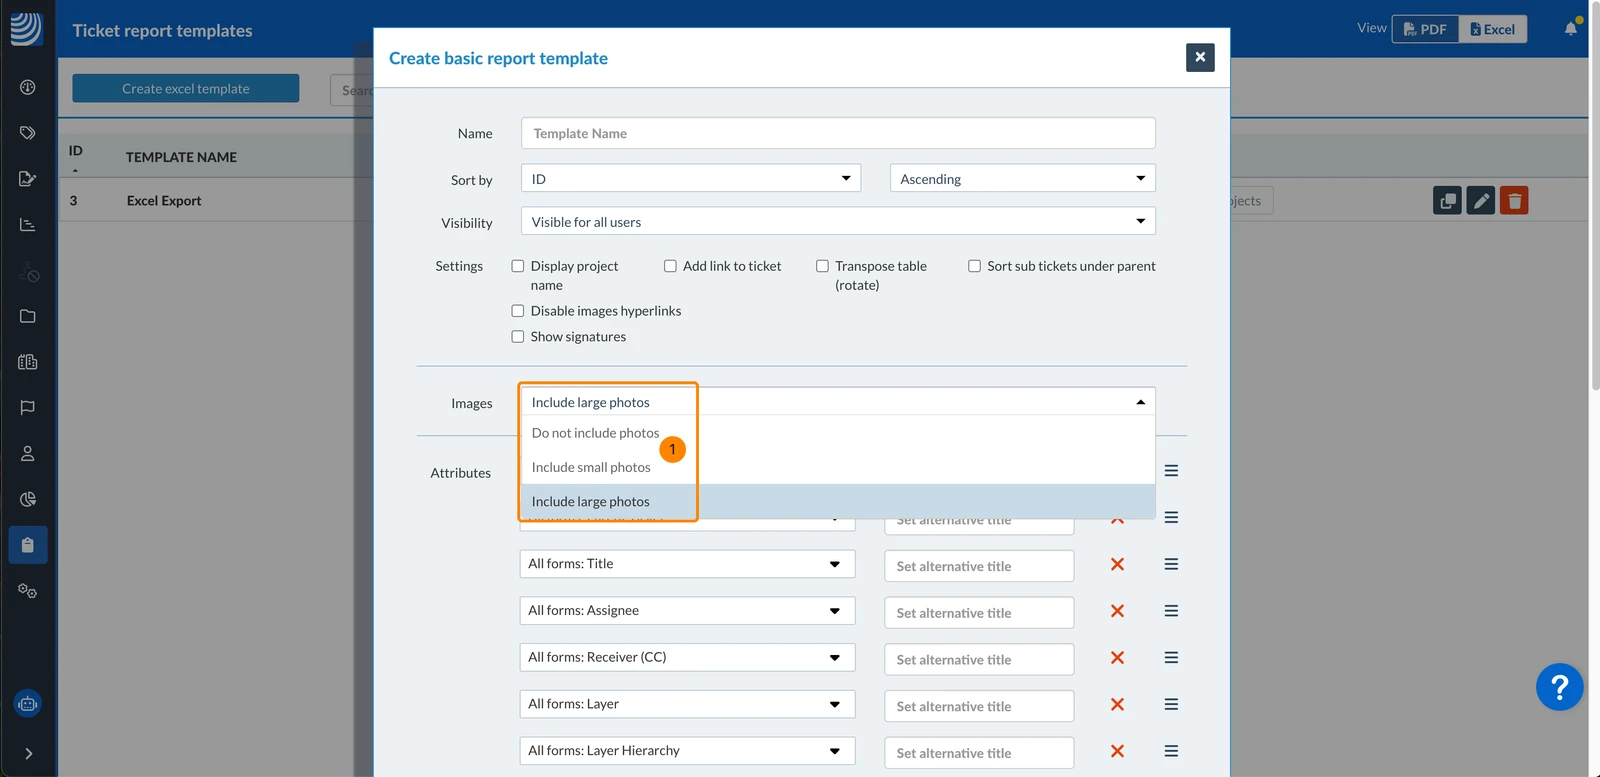The height and width of the screenshot is (777, 1600).
Task: Click into the Template Name field
Action: pyautogui.click(x=838, y=133)
